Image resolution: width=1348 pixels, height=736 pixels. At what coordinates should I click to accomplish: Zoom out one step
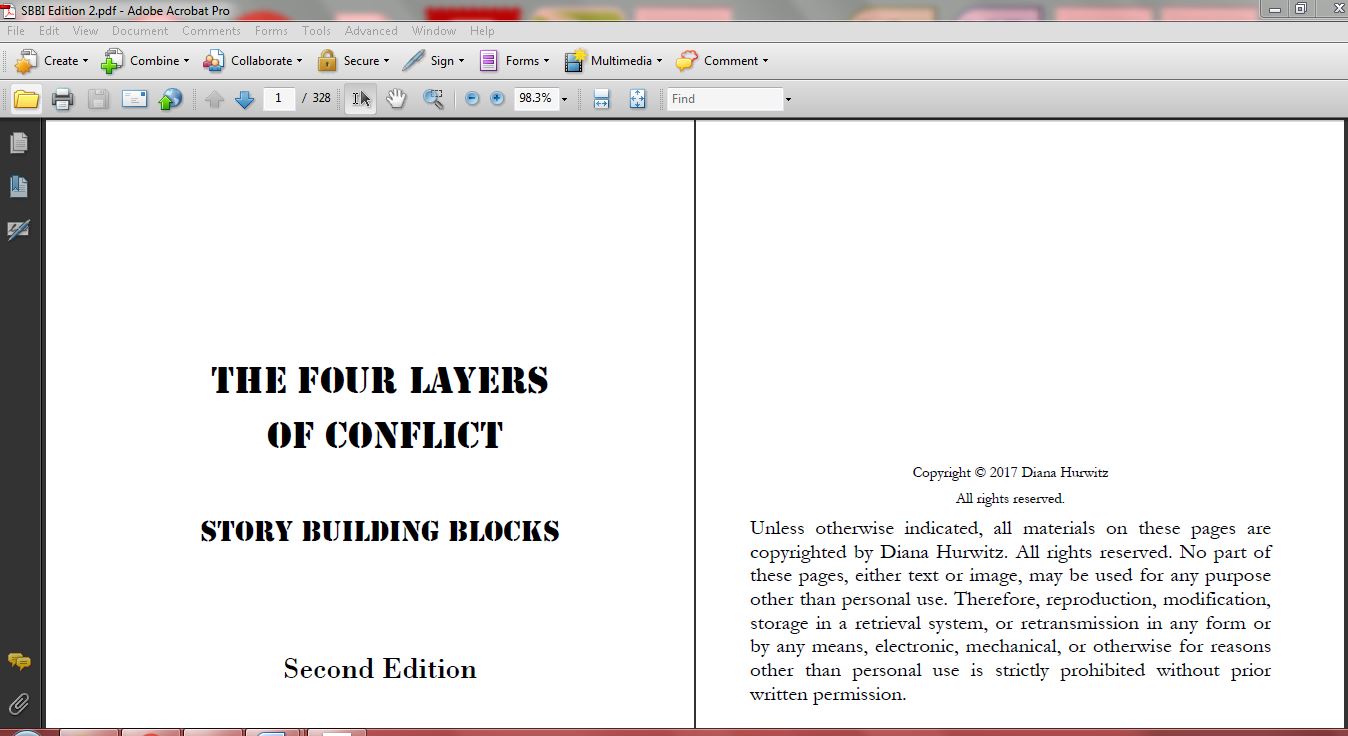471,99
